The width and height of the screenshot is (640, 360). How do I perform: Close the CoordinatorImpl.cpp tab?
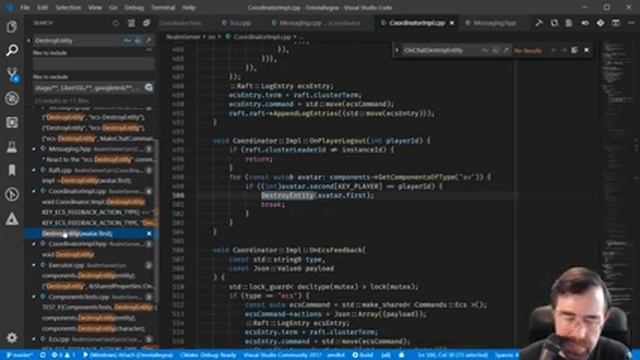(452, 23)
